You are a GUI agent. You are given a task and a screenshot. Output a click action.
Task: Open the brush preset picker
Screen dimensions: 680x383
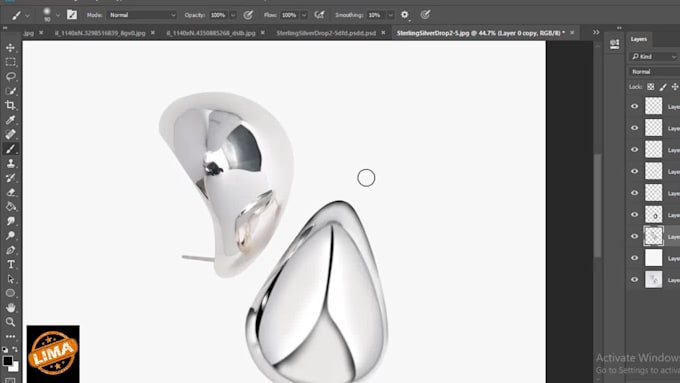pyautogui.click(x=58, y=16)
